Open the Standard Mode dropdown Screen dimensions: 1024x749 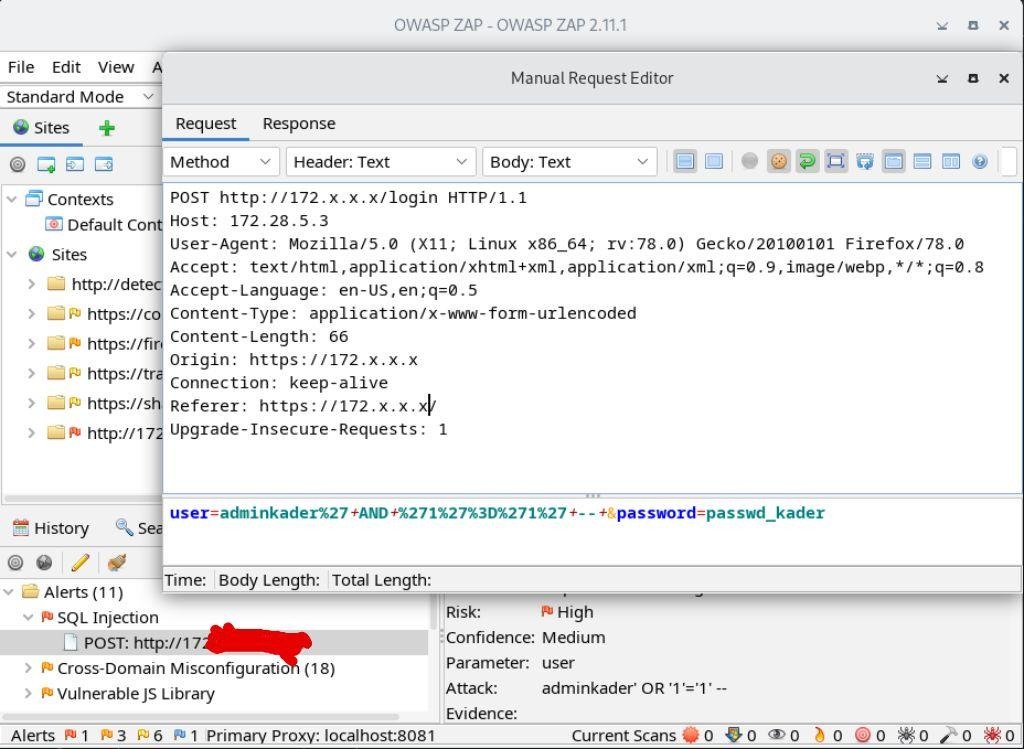(x=79, y=97)
